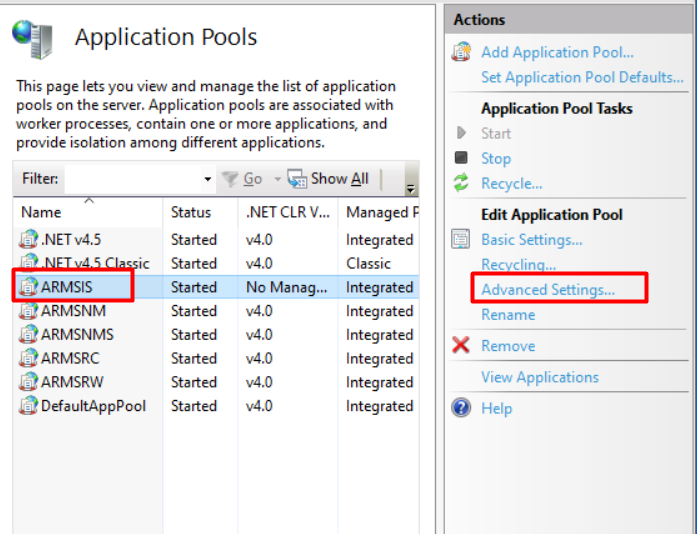The image size is (697, 534).
Task: Click the No Manag... cell of ARMSIS
Action: [x=287, y=287]
